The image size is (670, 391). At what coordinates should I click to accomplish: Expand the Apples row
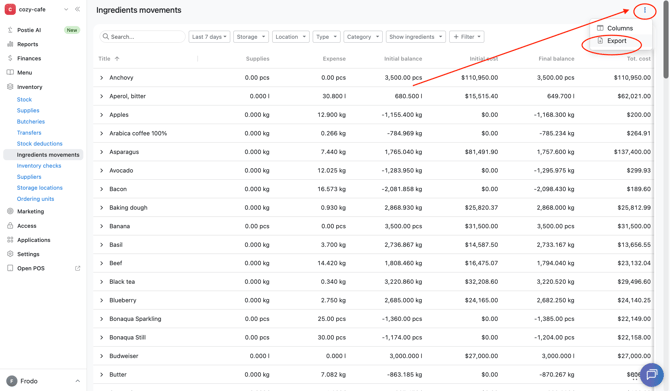101,115
